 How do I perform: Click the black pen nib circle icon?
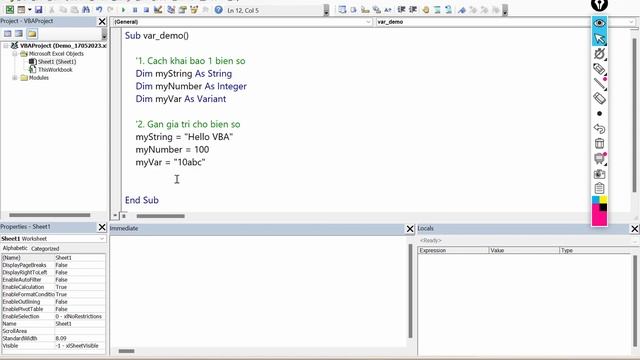point(599,4)
